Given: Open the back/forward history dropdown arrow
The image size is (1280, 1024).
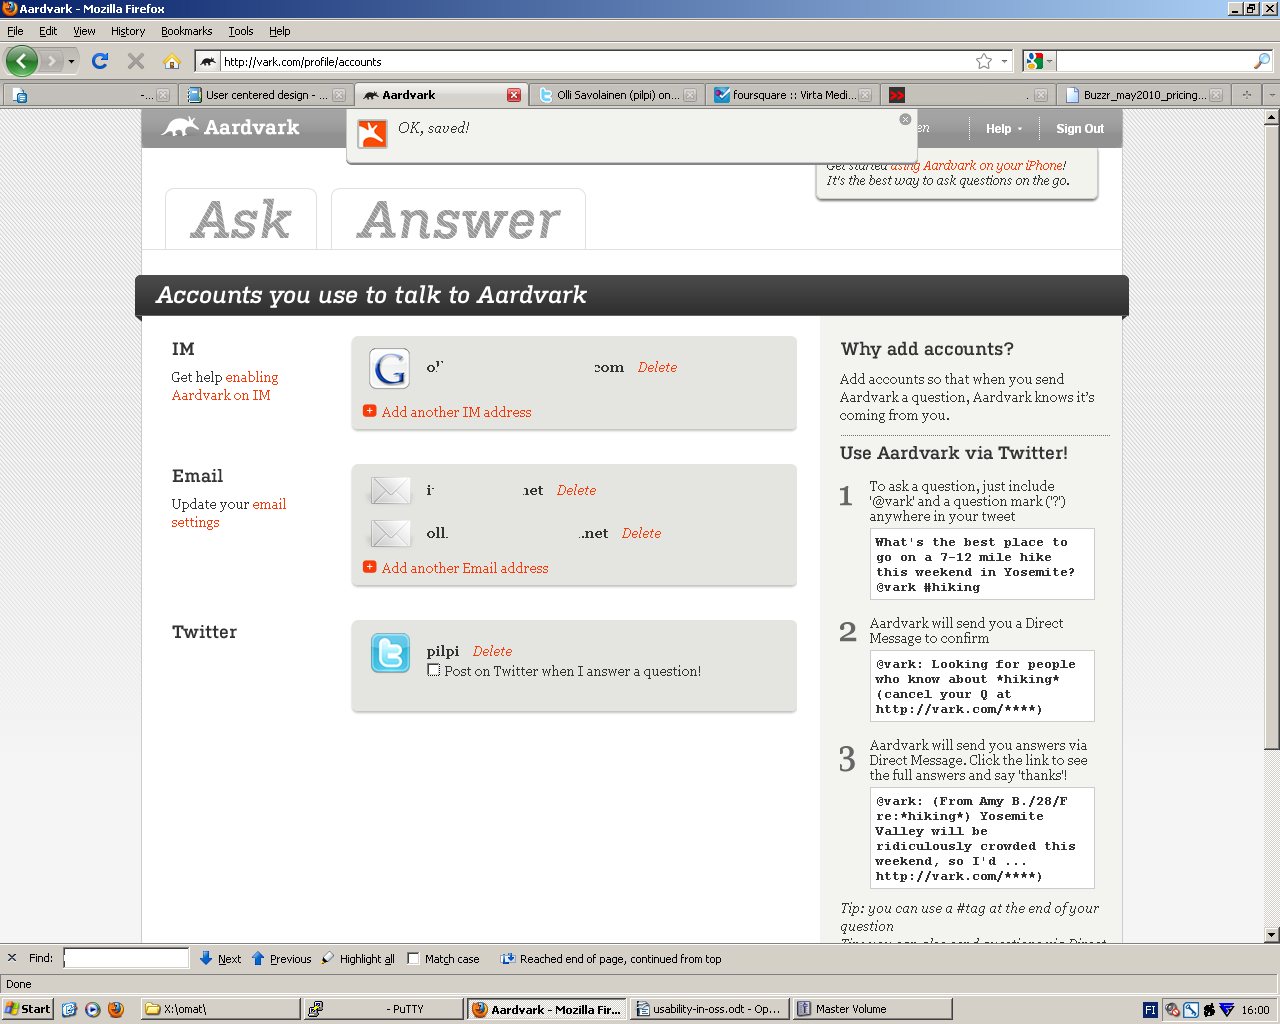Looking at the screenshot, I should [71, 62].
